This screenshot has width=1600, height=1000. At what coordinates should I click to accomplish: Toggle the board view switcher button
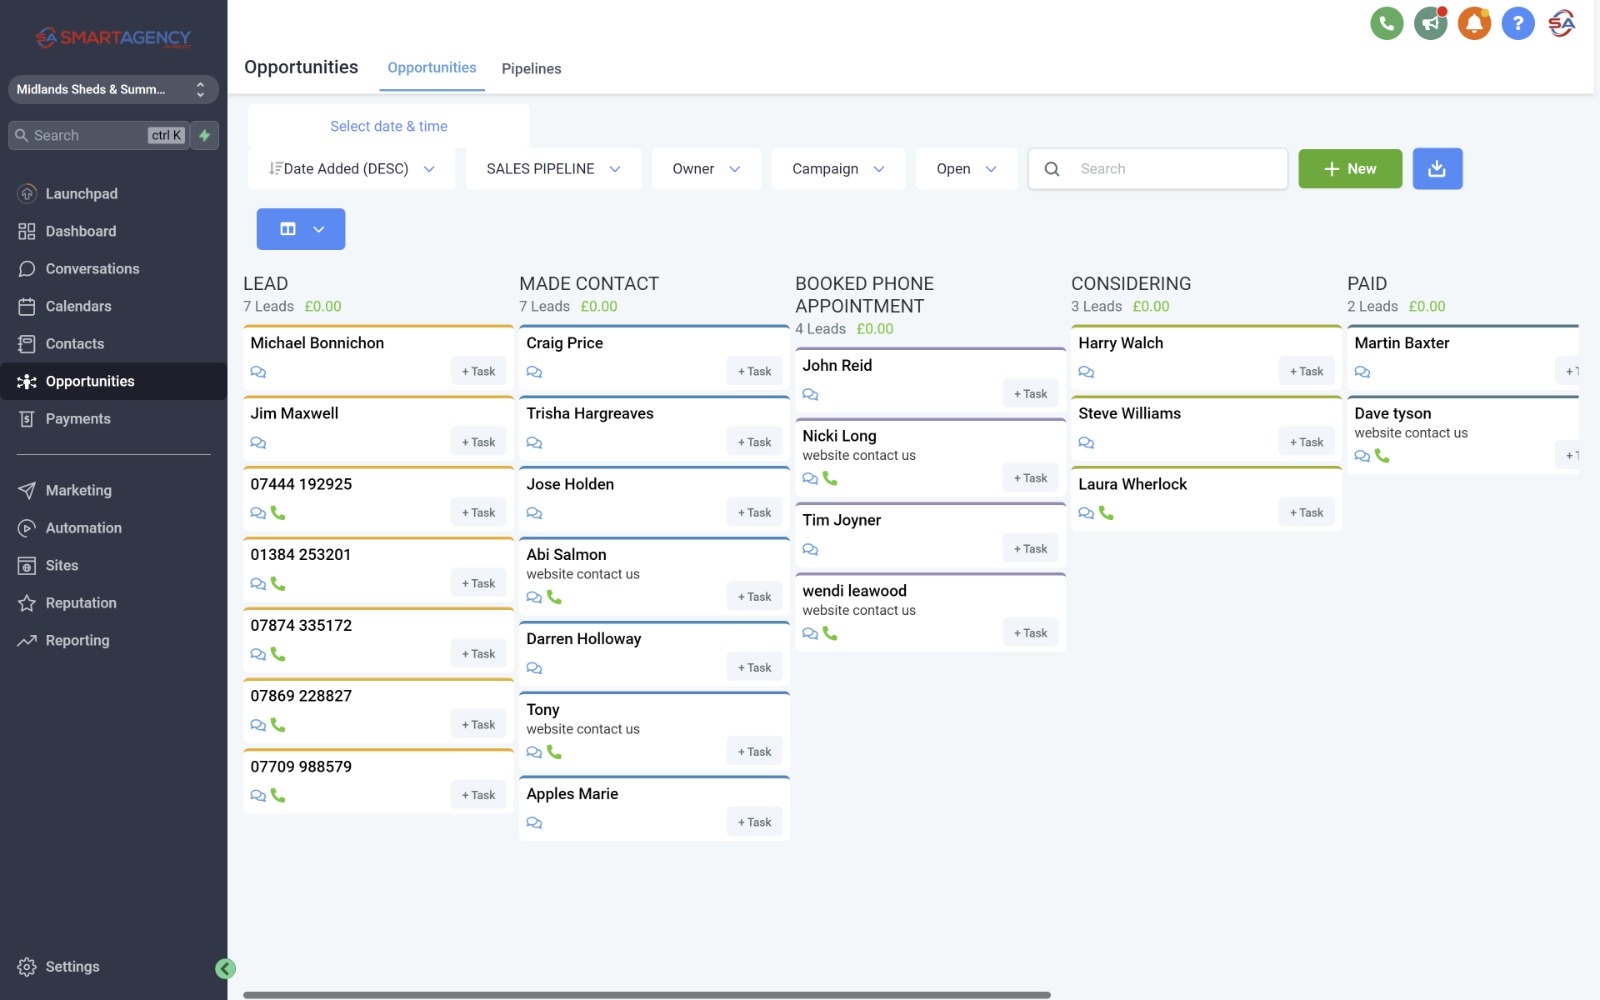pos(301,229)
